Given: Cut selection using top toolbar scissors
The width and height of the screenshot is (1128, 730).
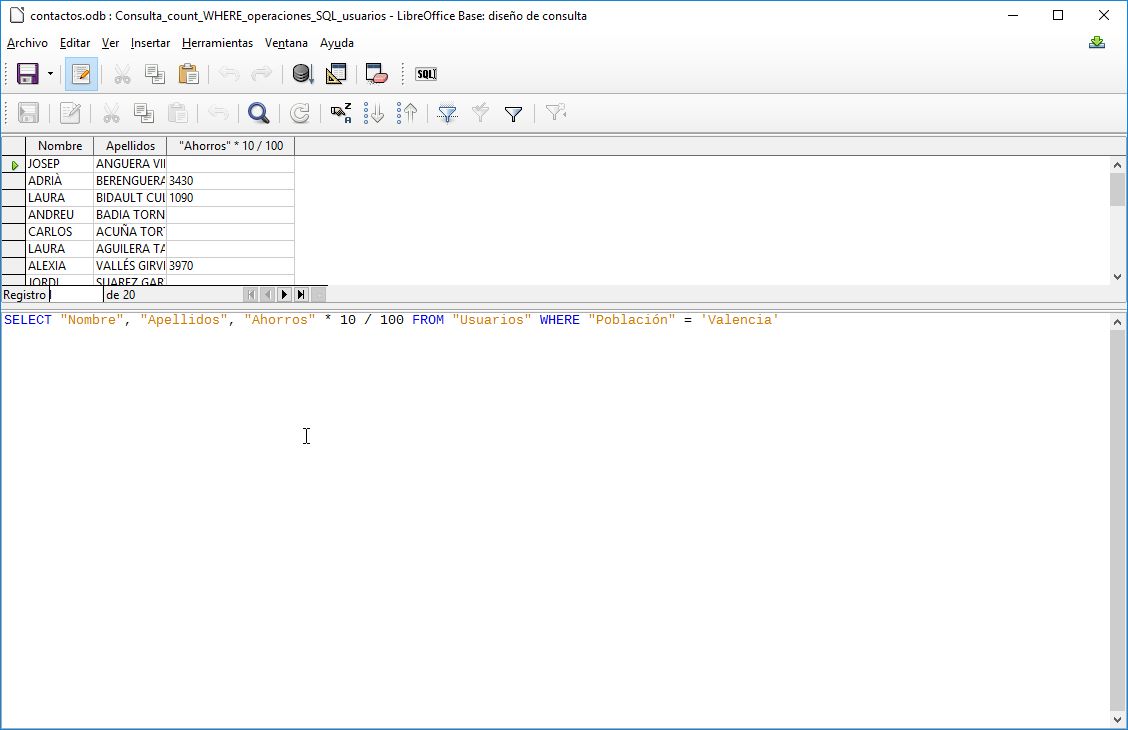Looking at the screenshot, I should click(122, 74).
